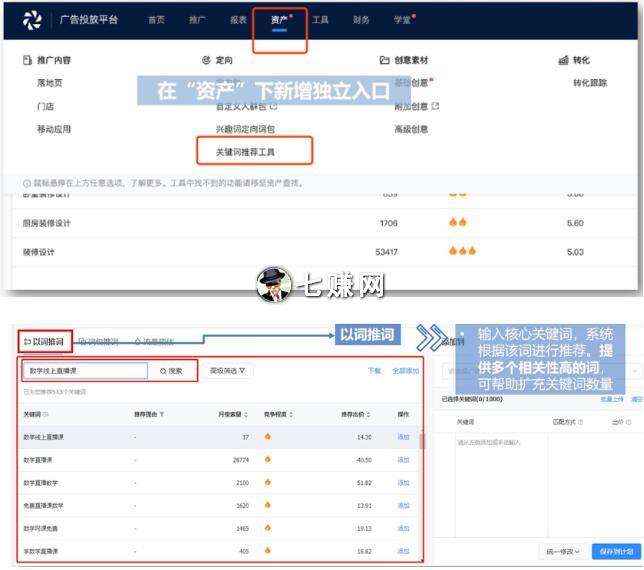Click the blue 保存到计划 button

point(616,552)
